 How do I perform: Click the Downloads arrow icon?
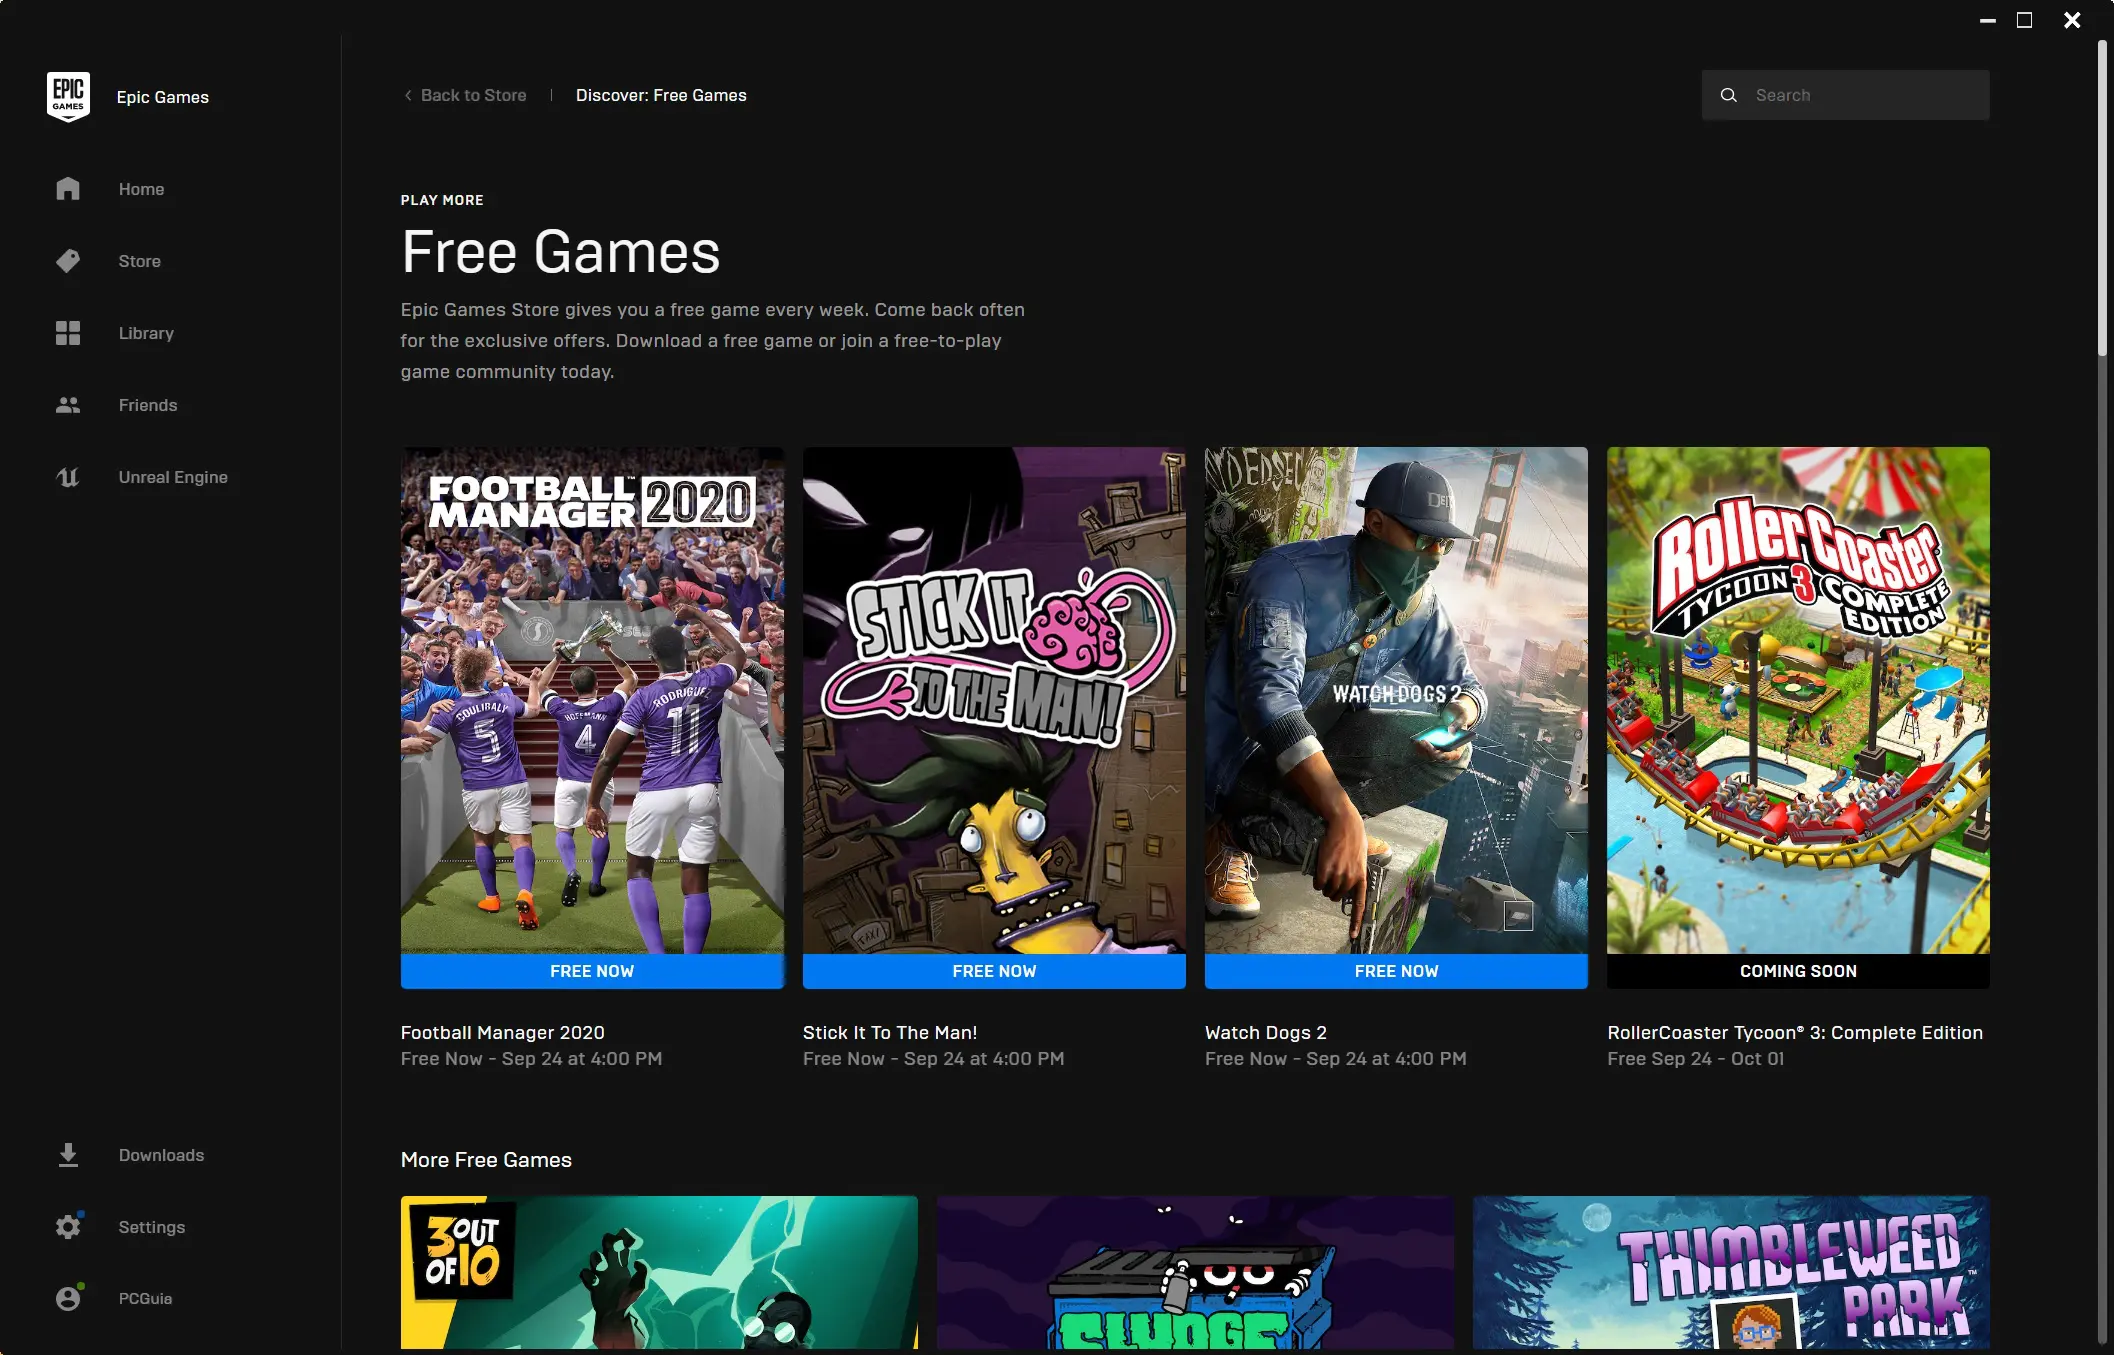coord(68,1155)
